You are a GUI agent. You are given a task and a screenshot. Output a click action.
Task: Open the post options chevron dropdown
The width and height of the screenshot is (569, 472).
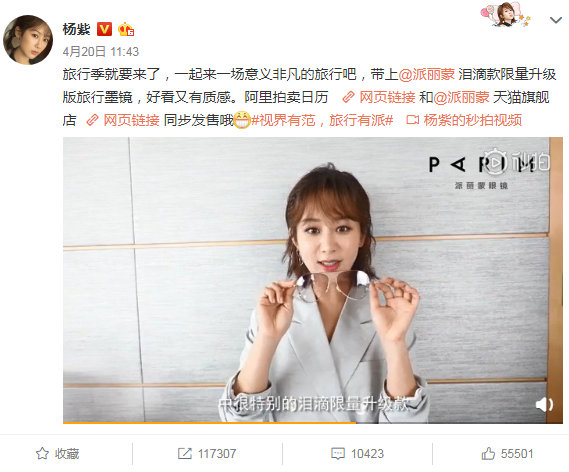pos(556,20)
